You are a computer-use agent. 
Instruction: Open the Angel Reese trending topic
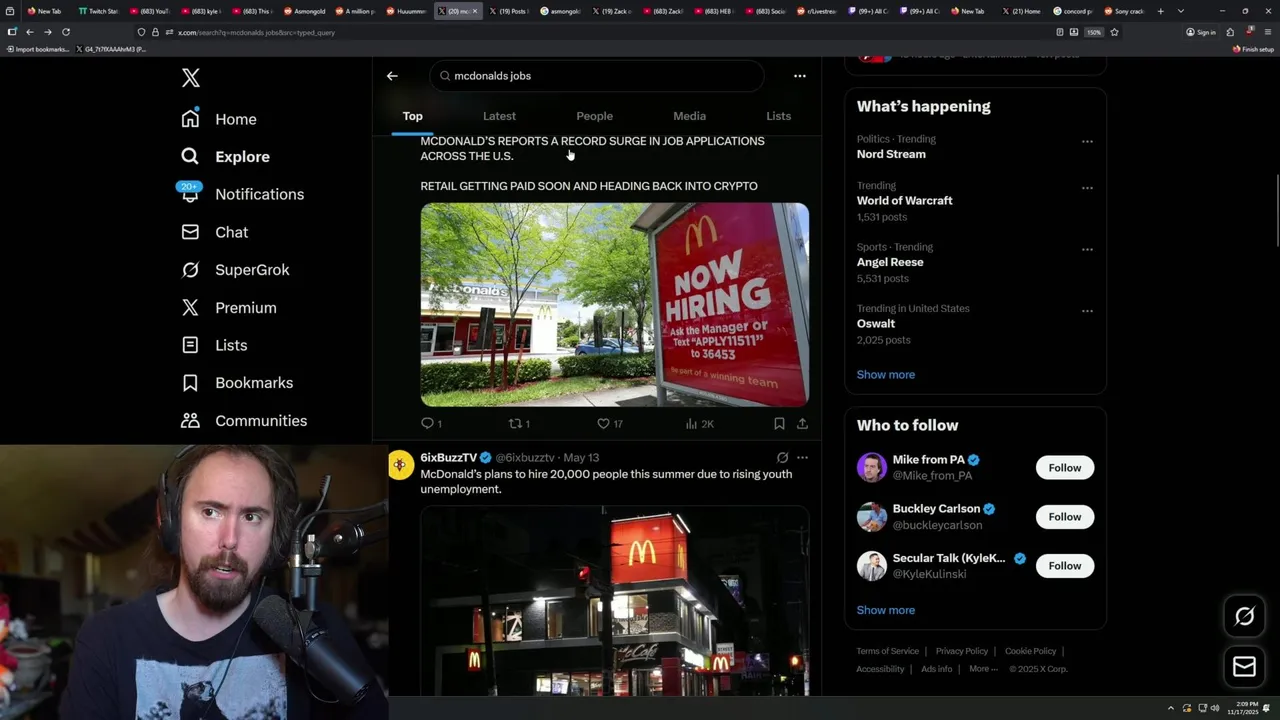pyautogui.click(x=890, y=262)
